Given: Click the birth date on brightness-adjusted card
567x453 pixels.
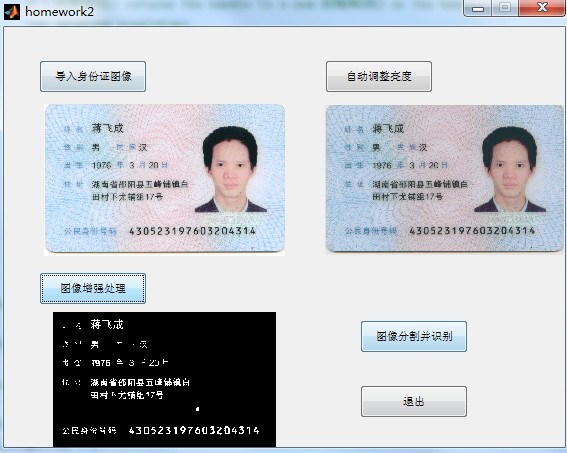Looking at the screenshot, I should pos(410,165).
